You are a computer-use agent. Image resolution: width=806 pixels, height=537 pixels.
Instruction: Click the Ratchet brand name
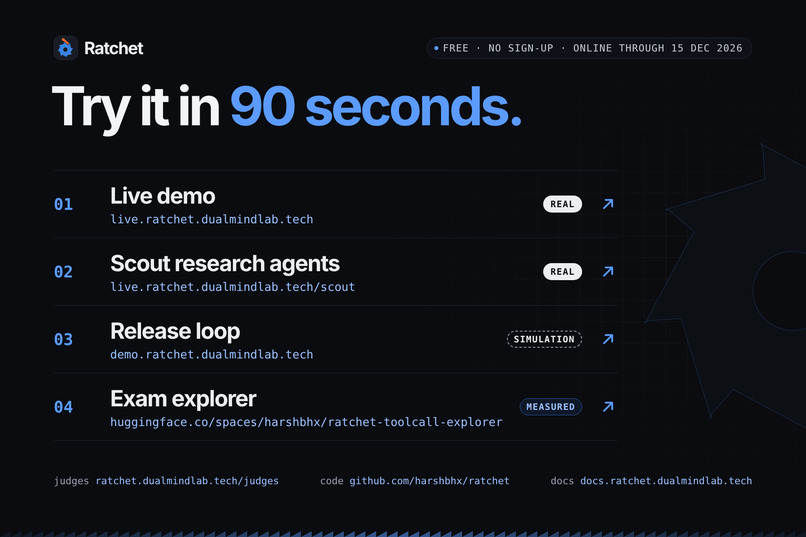[114, 48]
